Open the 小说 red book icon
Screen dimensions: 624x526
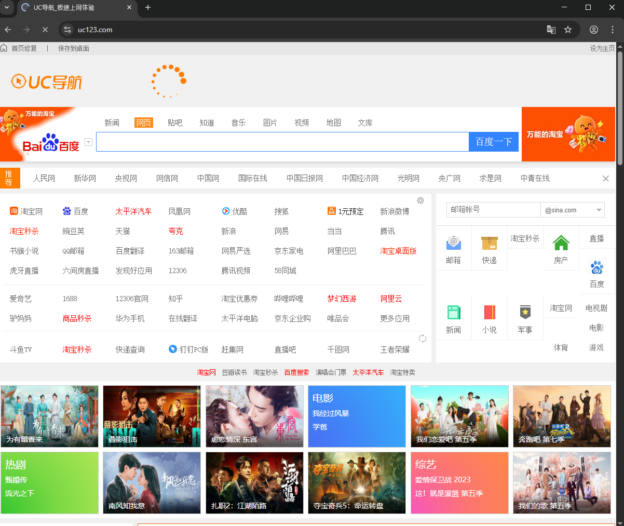click(x=488, y=312)
